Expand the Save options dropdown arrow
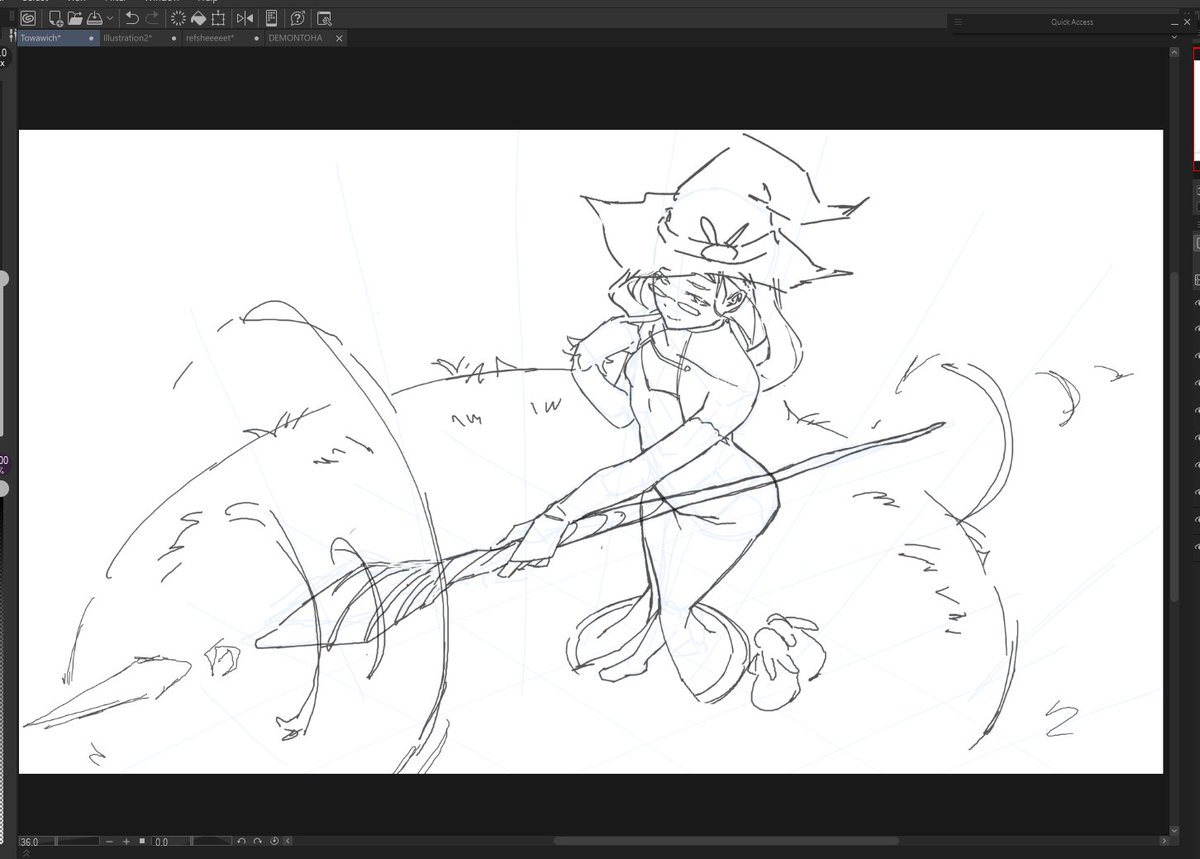This screenshot has height=859, width=1200. pos(110,18)
